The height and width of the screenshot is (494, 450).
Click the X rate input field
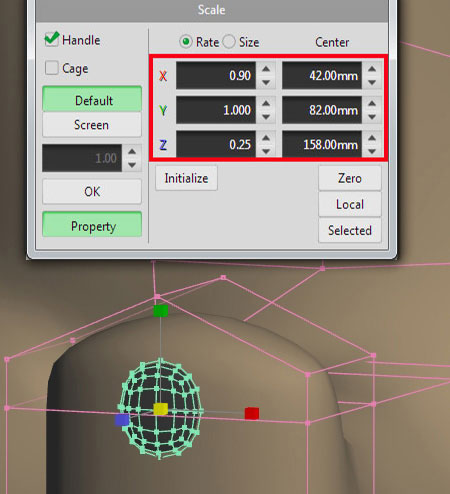pyautogui.click(x=216, y=75)
